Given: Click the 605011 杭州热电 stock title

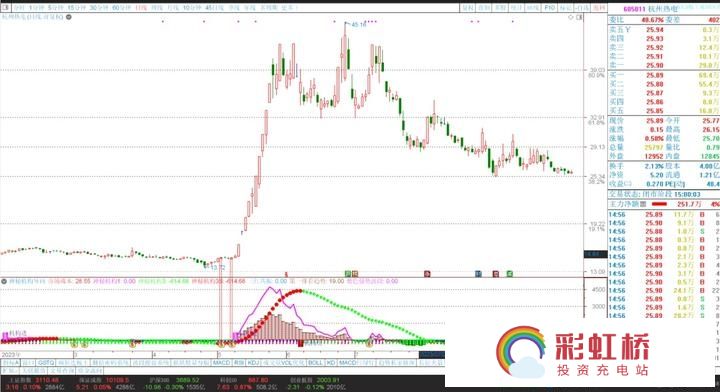Looking at the screenshot, I should click(650, 9).
